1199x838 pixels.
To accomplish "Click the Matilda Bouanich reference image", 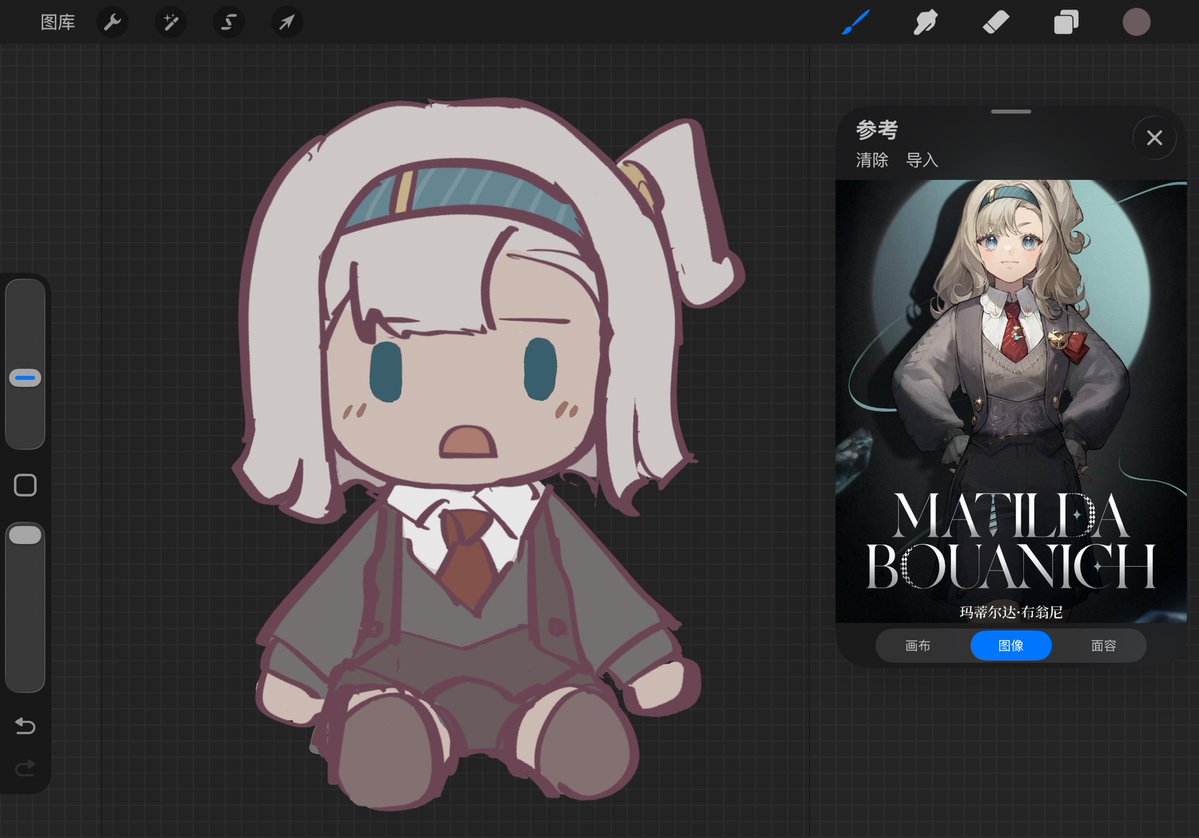I will click(x=1011, y=401).
